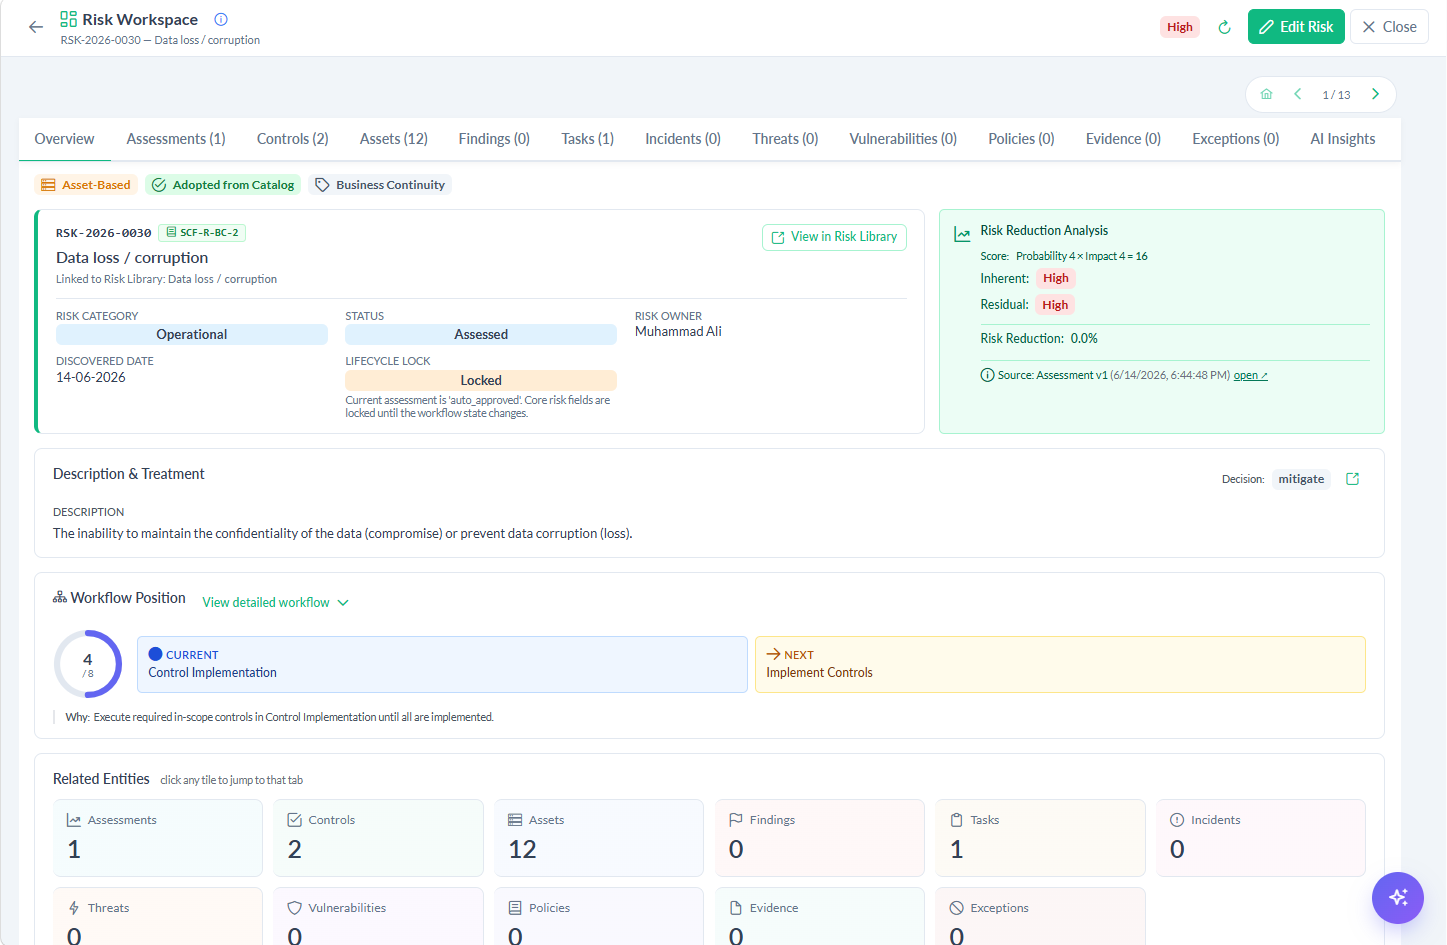Jump to Assets via the Assets tile
1447x945 pixels.
(x=599, y=838)
